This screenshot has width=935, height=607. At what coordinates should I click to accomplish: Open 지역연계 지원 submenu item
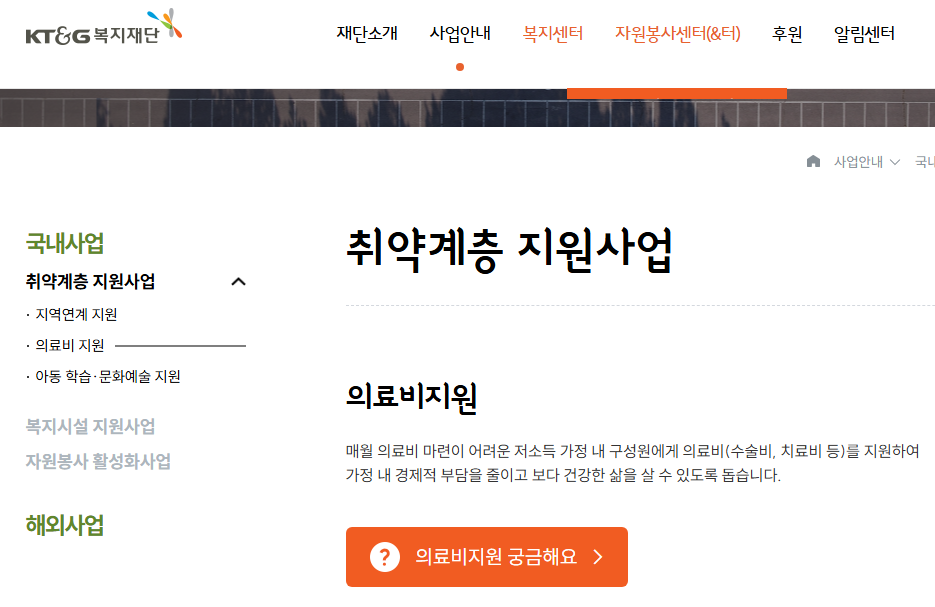click(76, 314)
